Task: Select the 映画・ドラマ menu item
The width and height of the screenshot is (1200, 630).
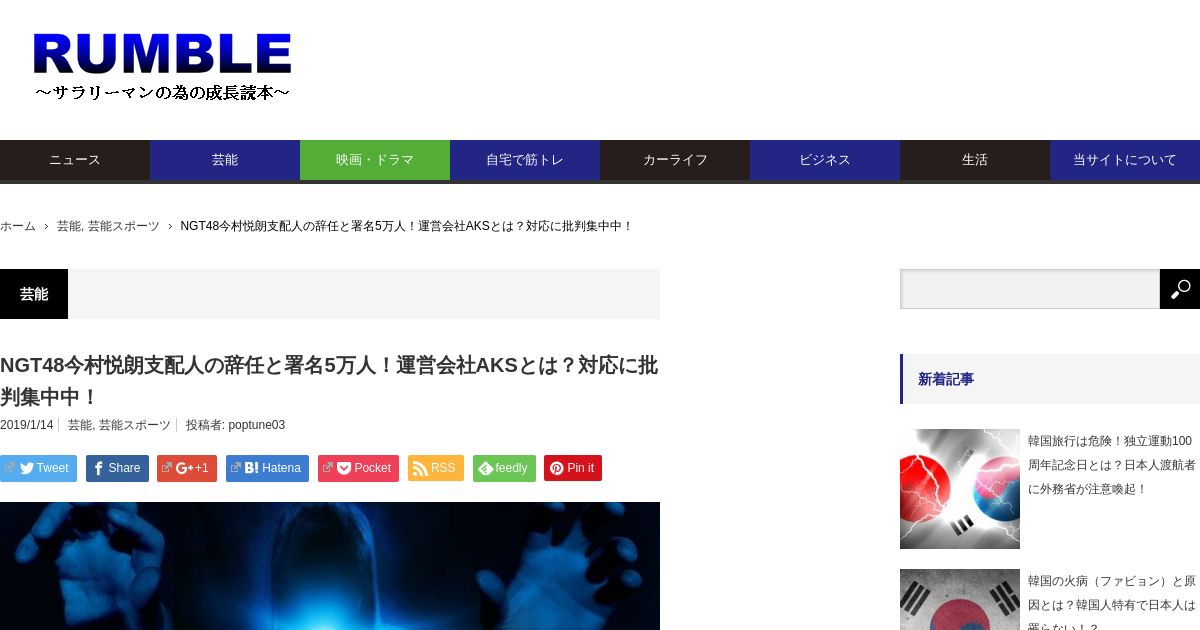Action: (x=375, y=160)
